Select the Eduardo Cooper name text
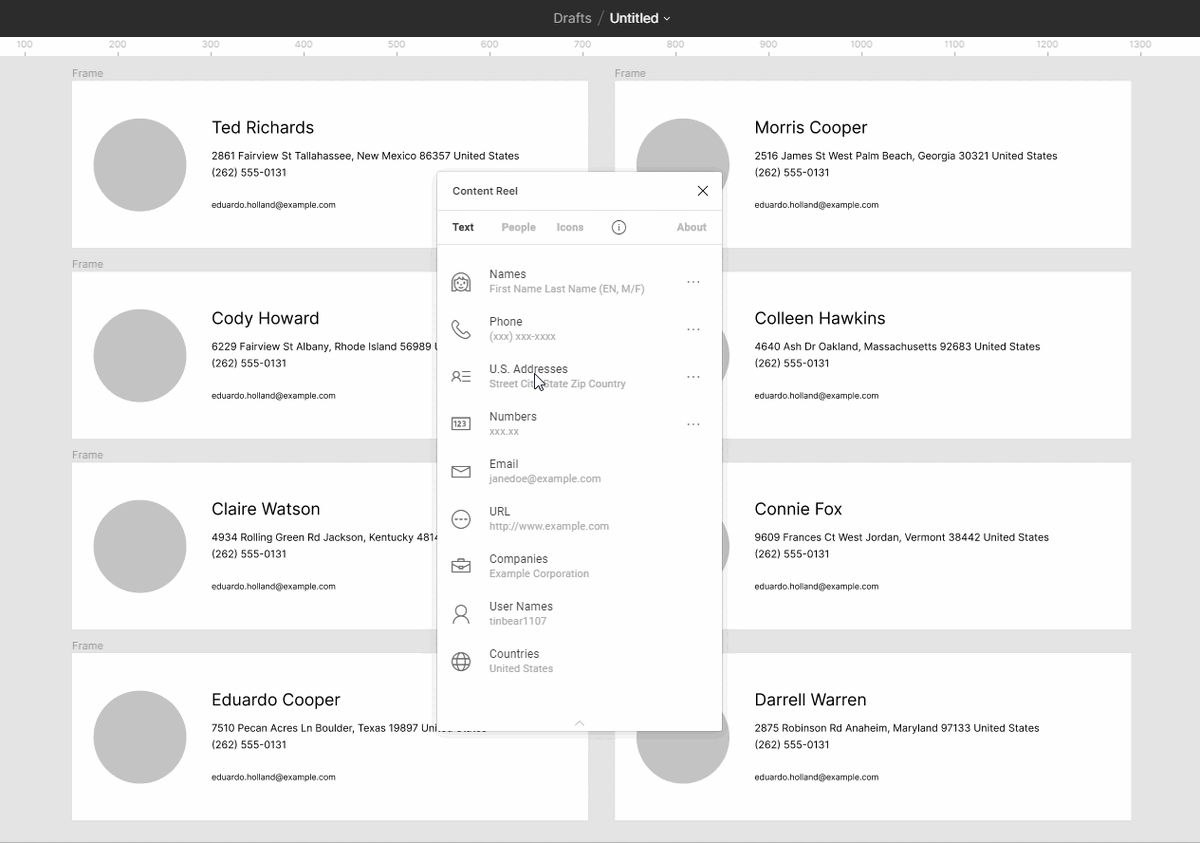 (x=276, y=700)
